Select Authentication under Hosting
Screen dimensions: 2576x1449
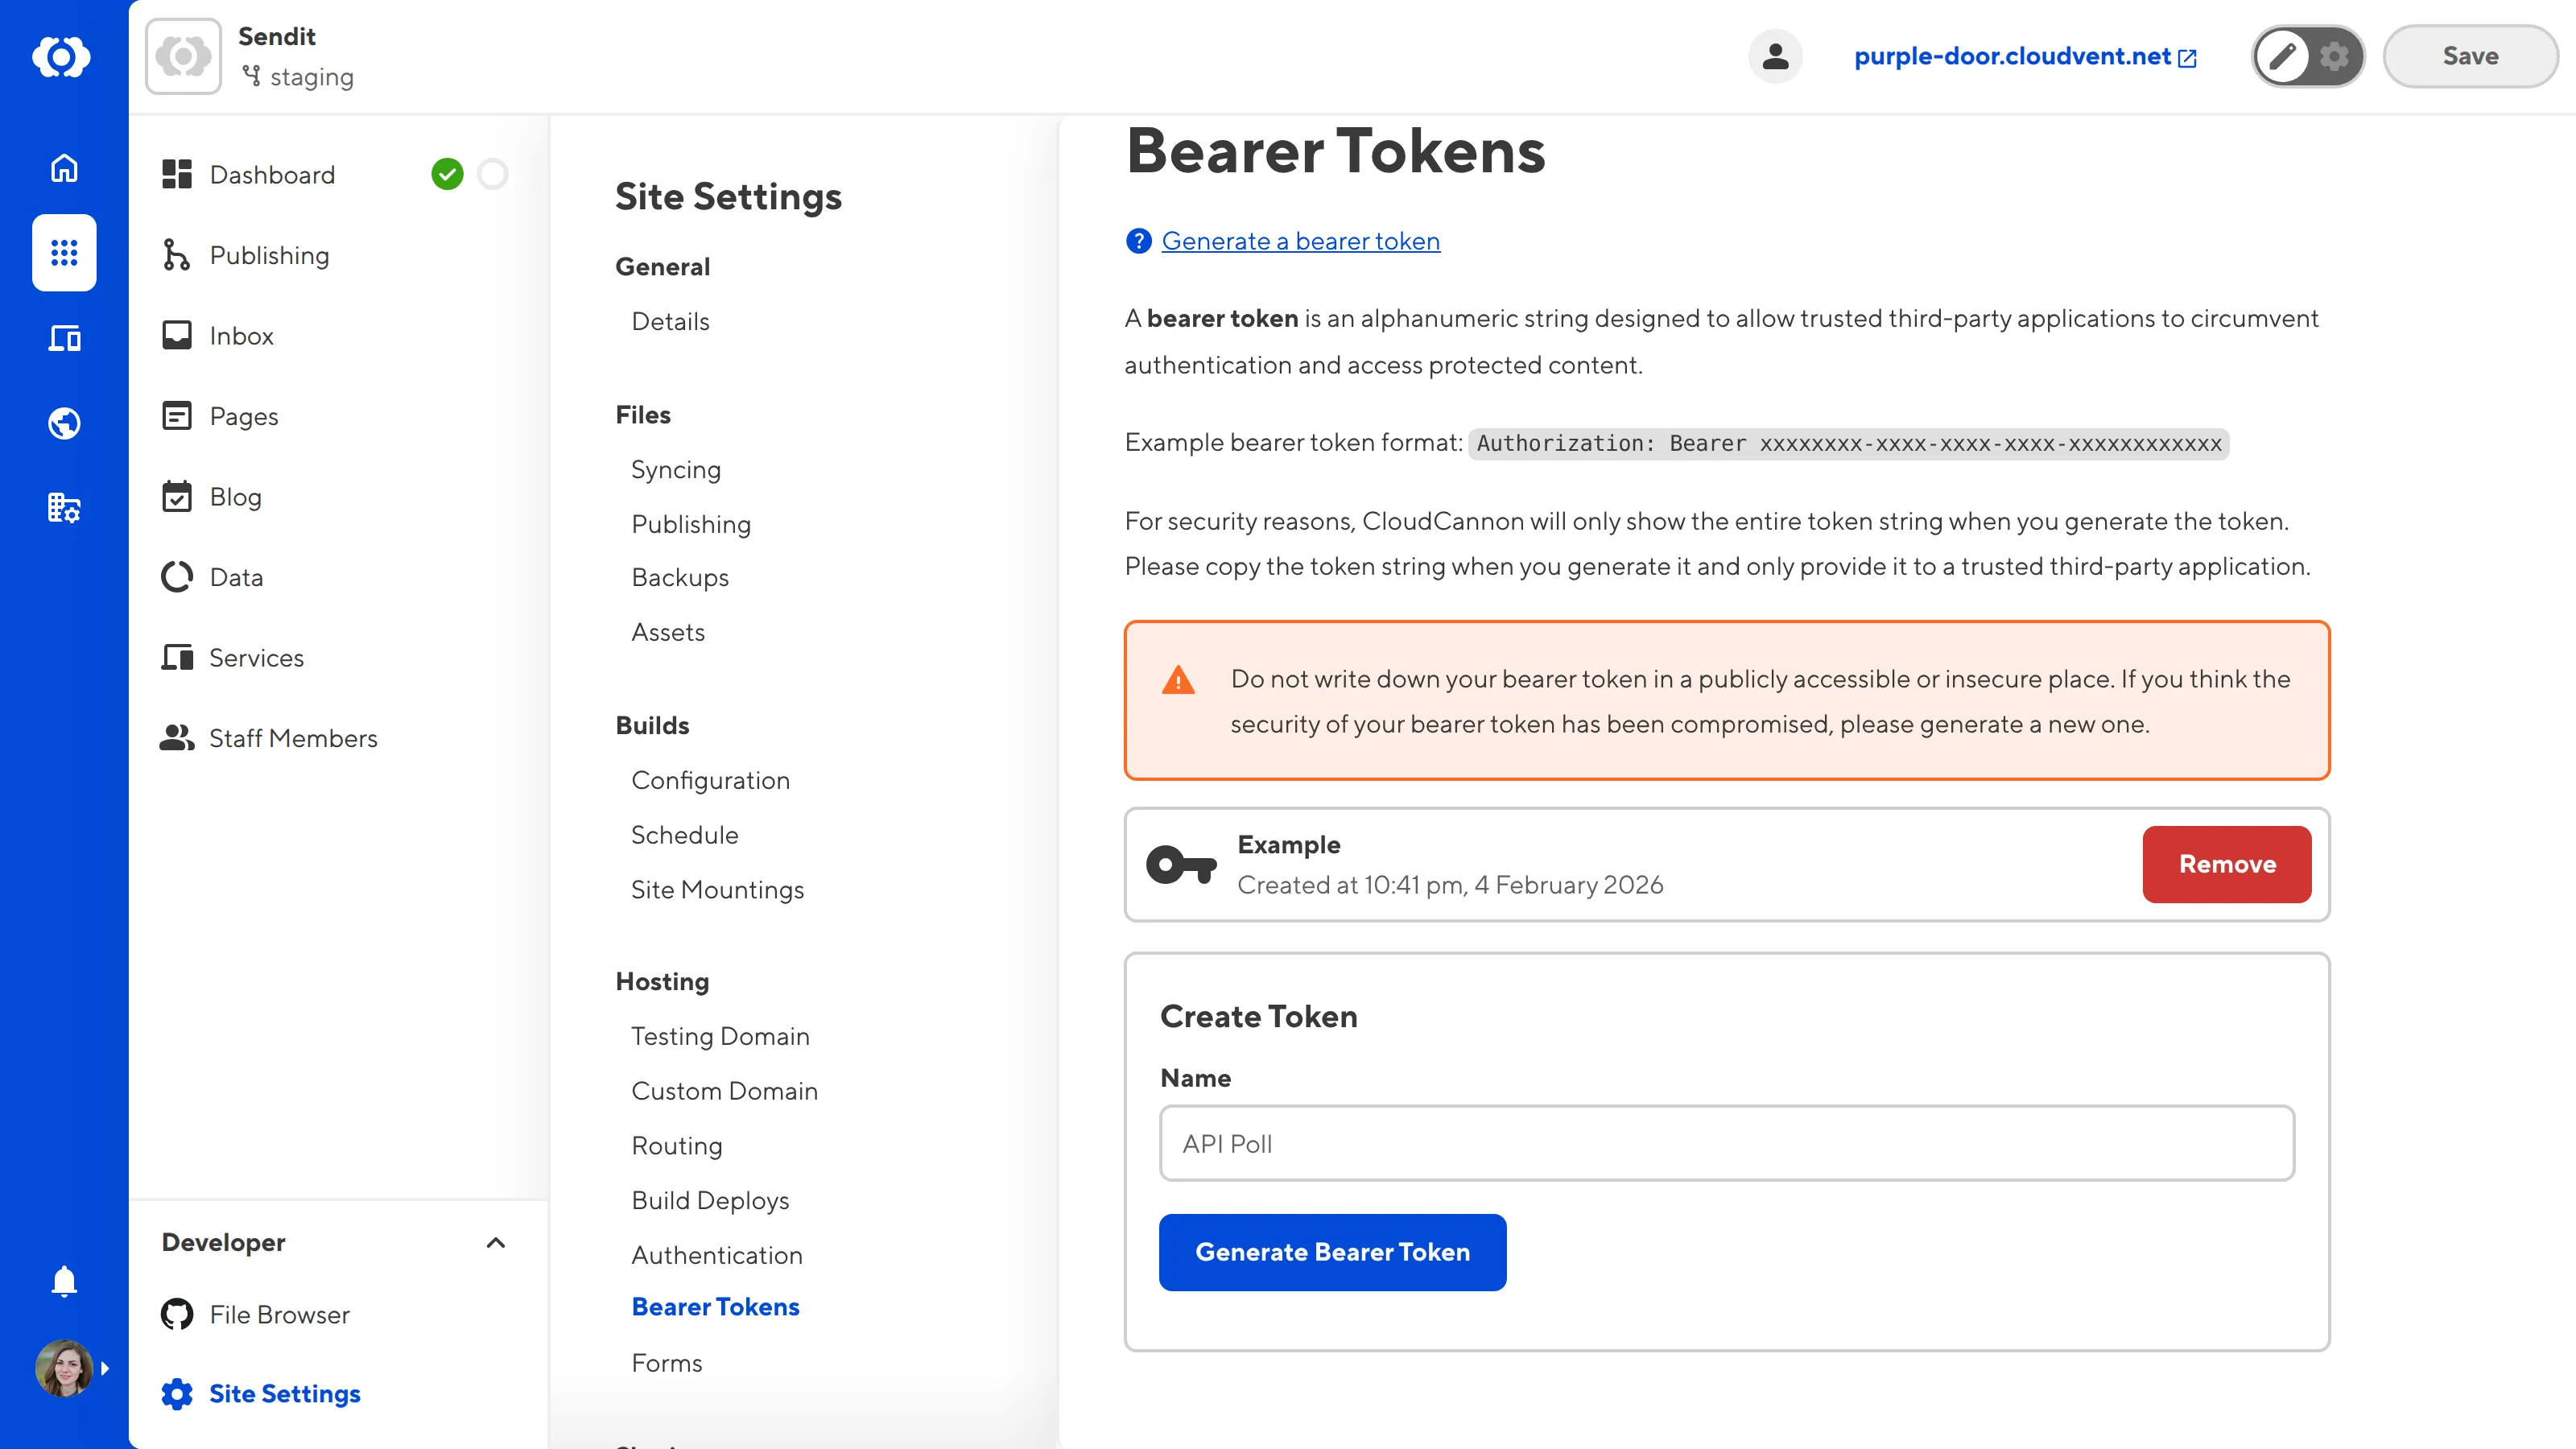tap(717, 1254)
